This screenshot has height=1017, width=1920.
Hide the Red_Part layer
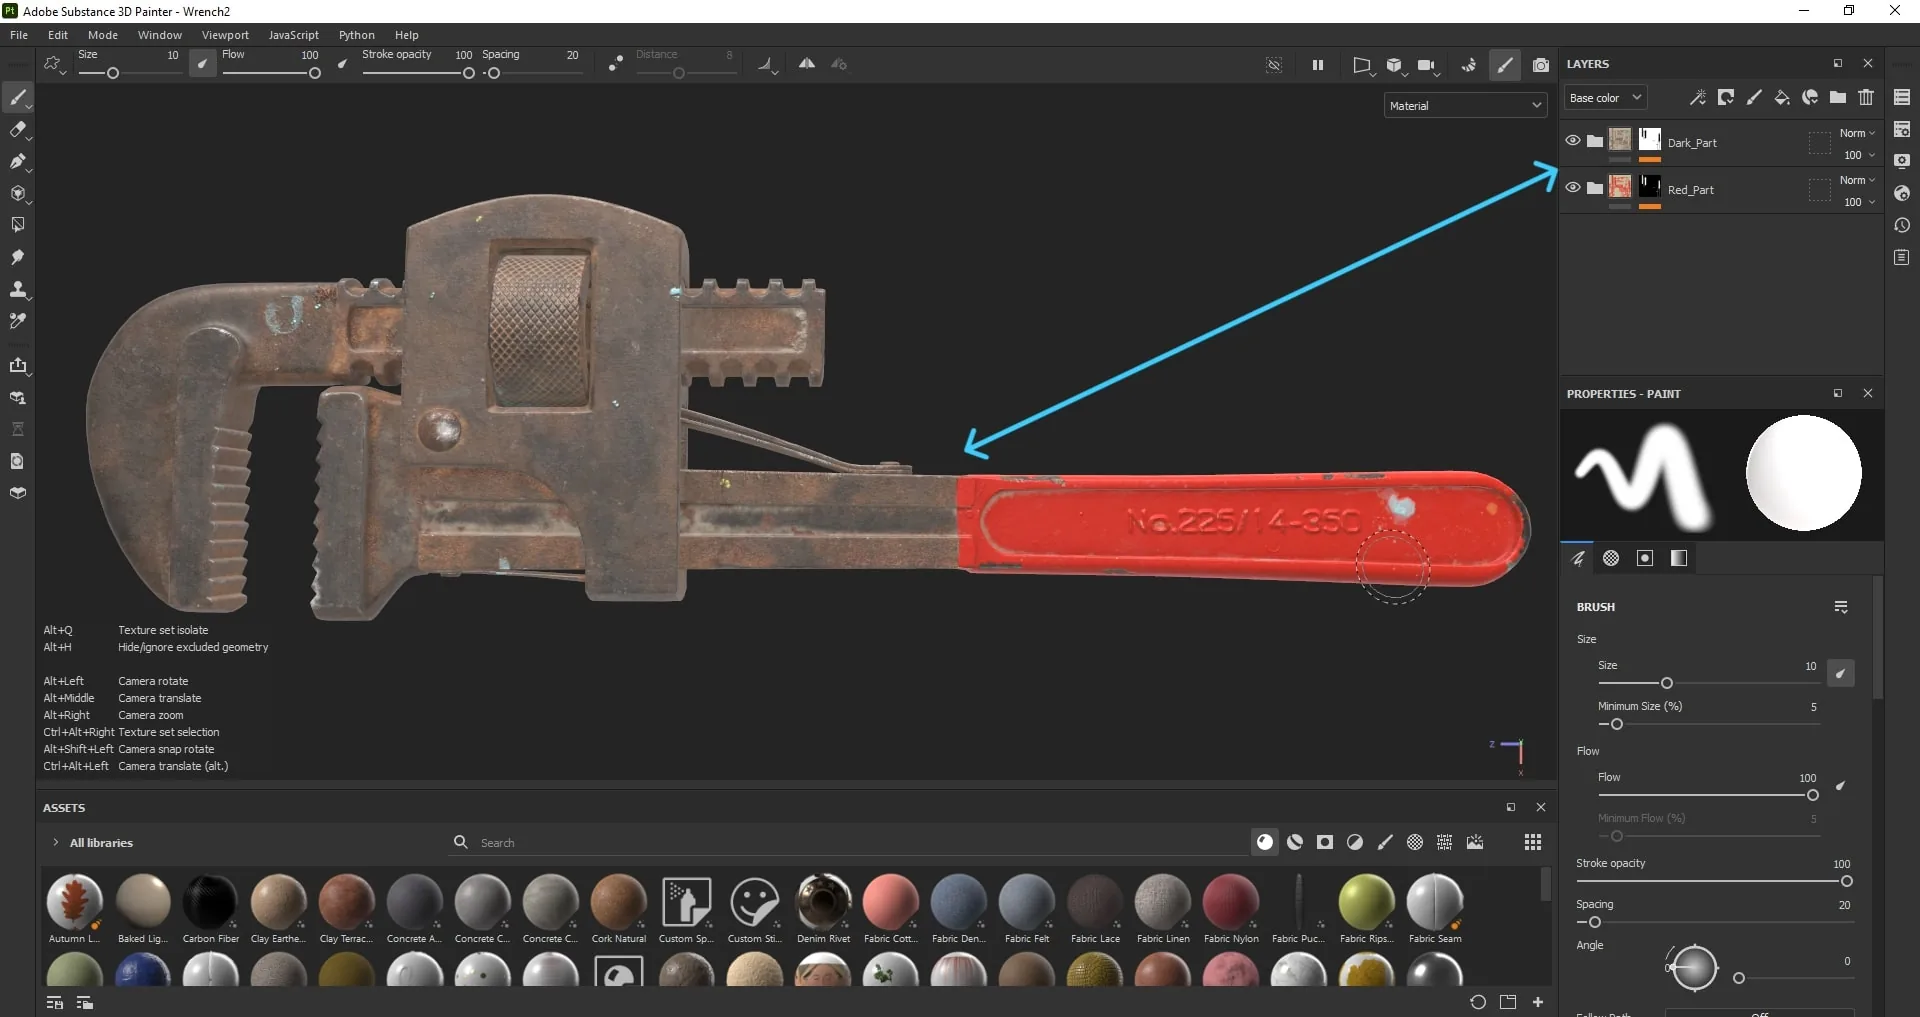tap(1573, 188)
